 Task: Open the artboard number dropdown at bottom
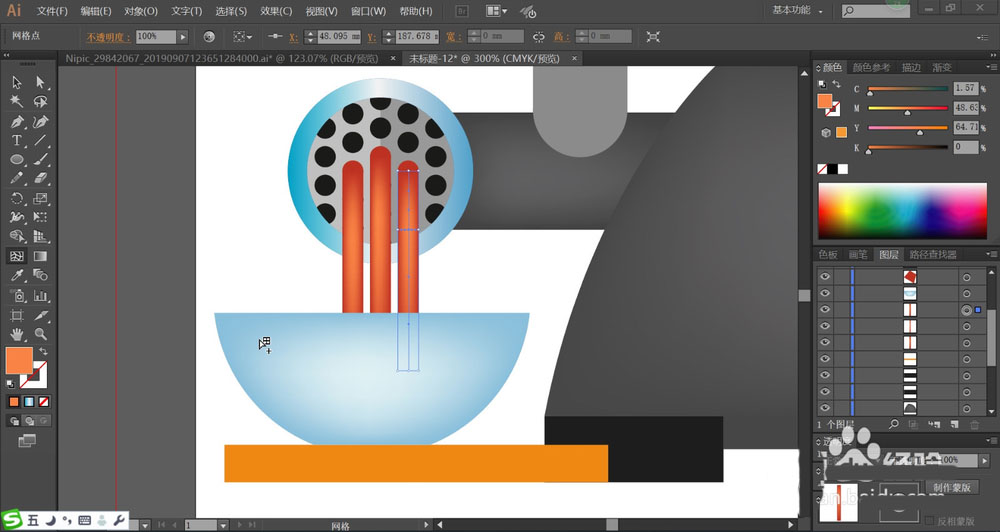(x=223, y=526)
